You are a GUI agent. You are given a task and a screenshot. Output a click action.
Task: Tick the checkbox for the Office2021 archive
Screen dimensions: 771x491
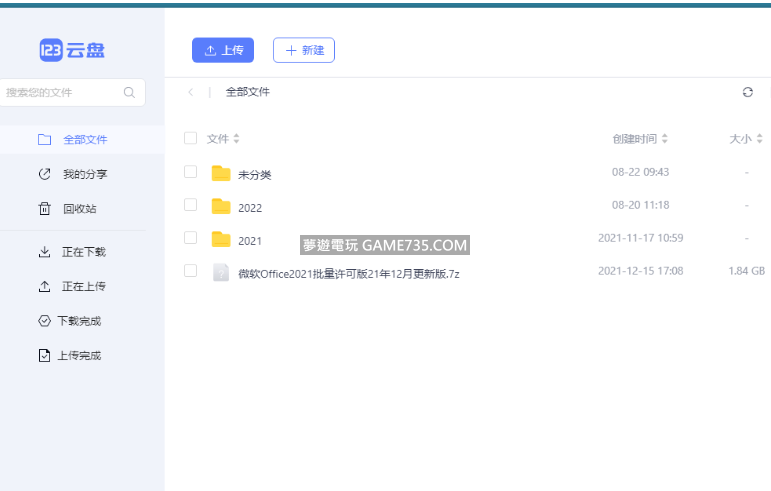point(191,271)
